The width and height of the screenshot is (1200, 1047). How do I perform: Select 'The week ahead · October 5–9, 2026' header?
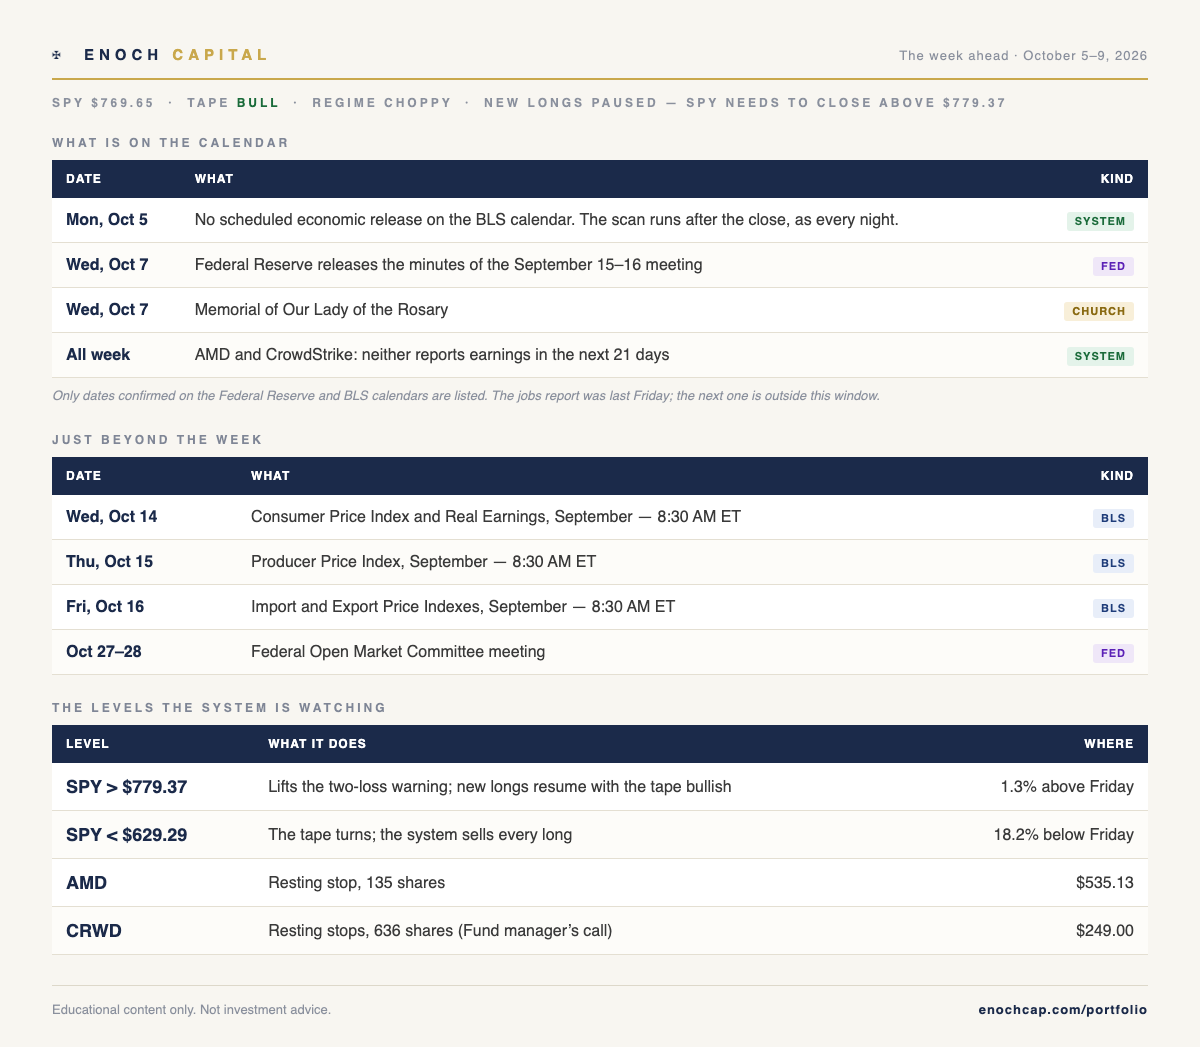coord(1023,55)
